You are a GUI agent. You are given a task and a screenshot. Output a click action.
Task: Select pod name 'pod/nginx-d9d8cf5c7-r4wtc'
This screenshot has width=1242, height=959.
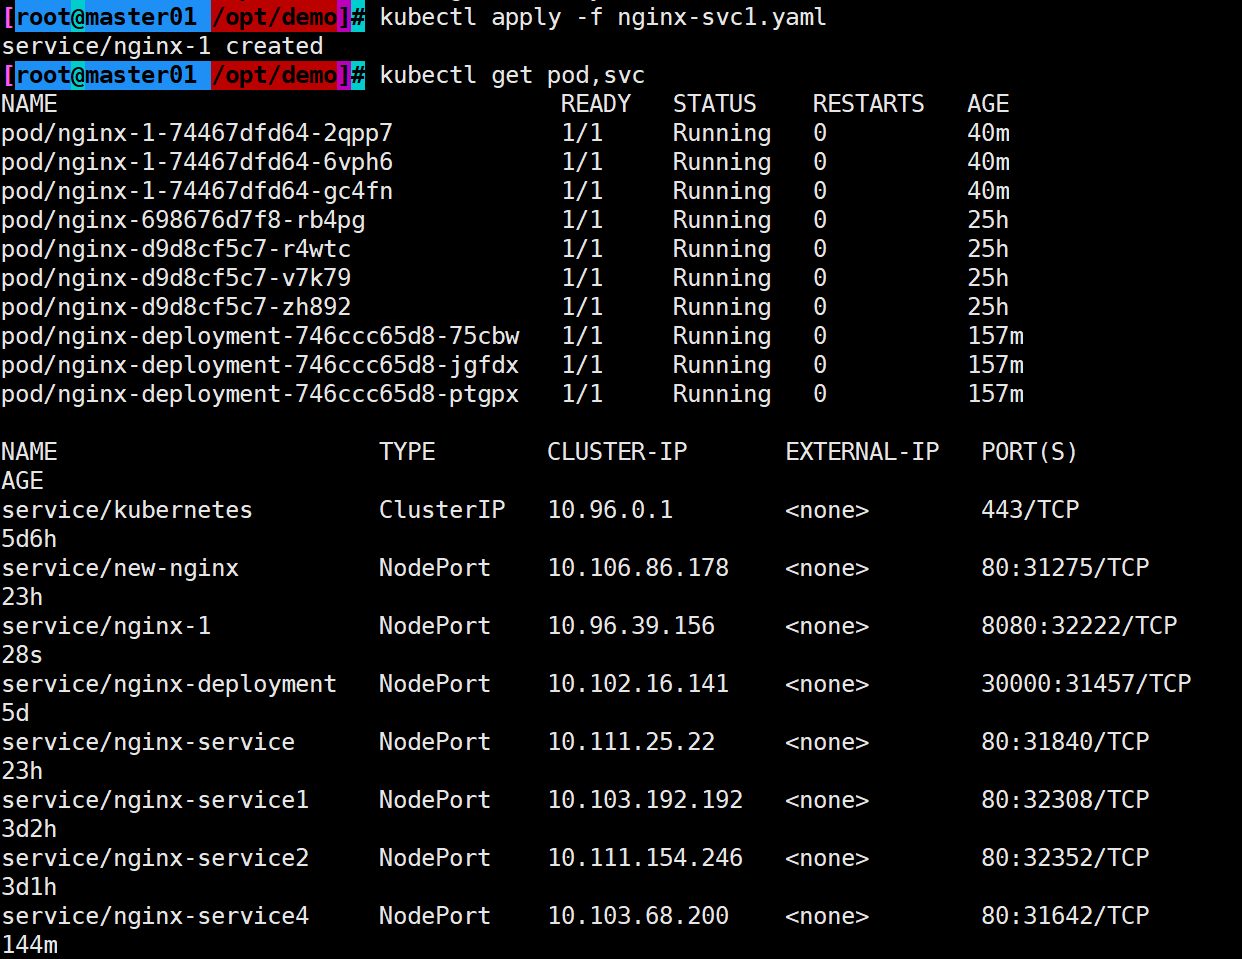coord(176,249)
